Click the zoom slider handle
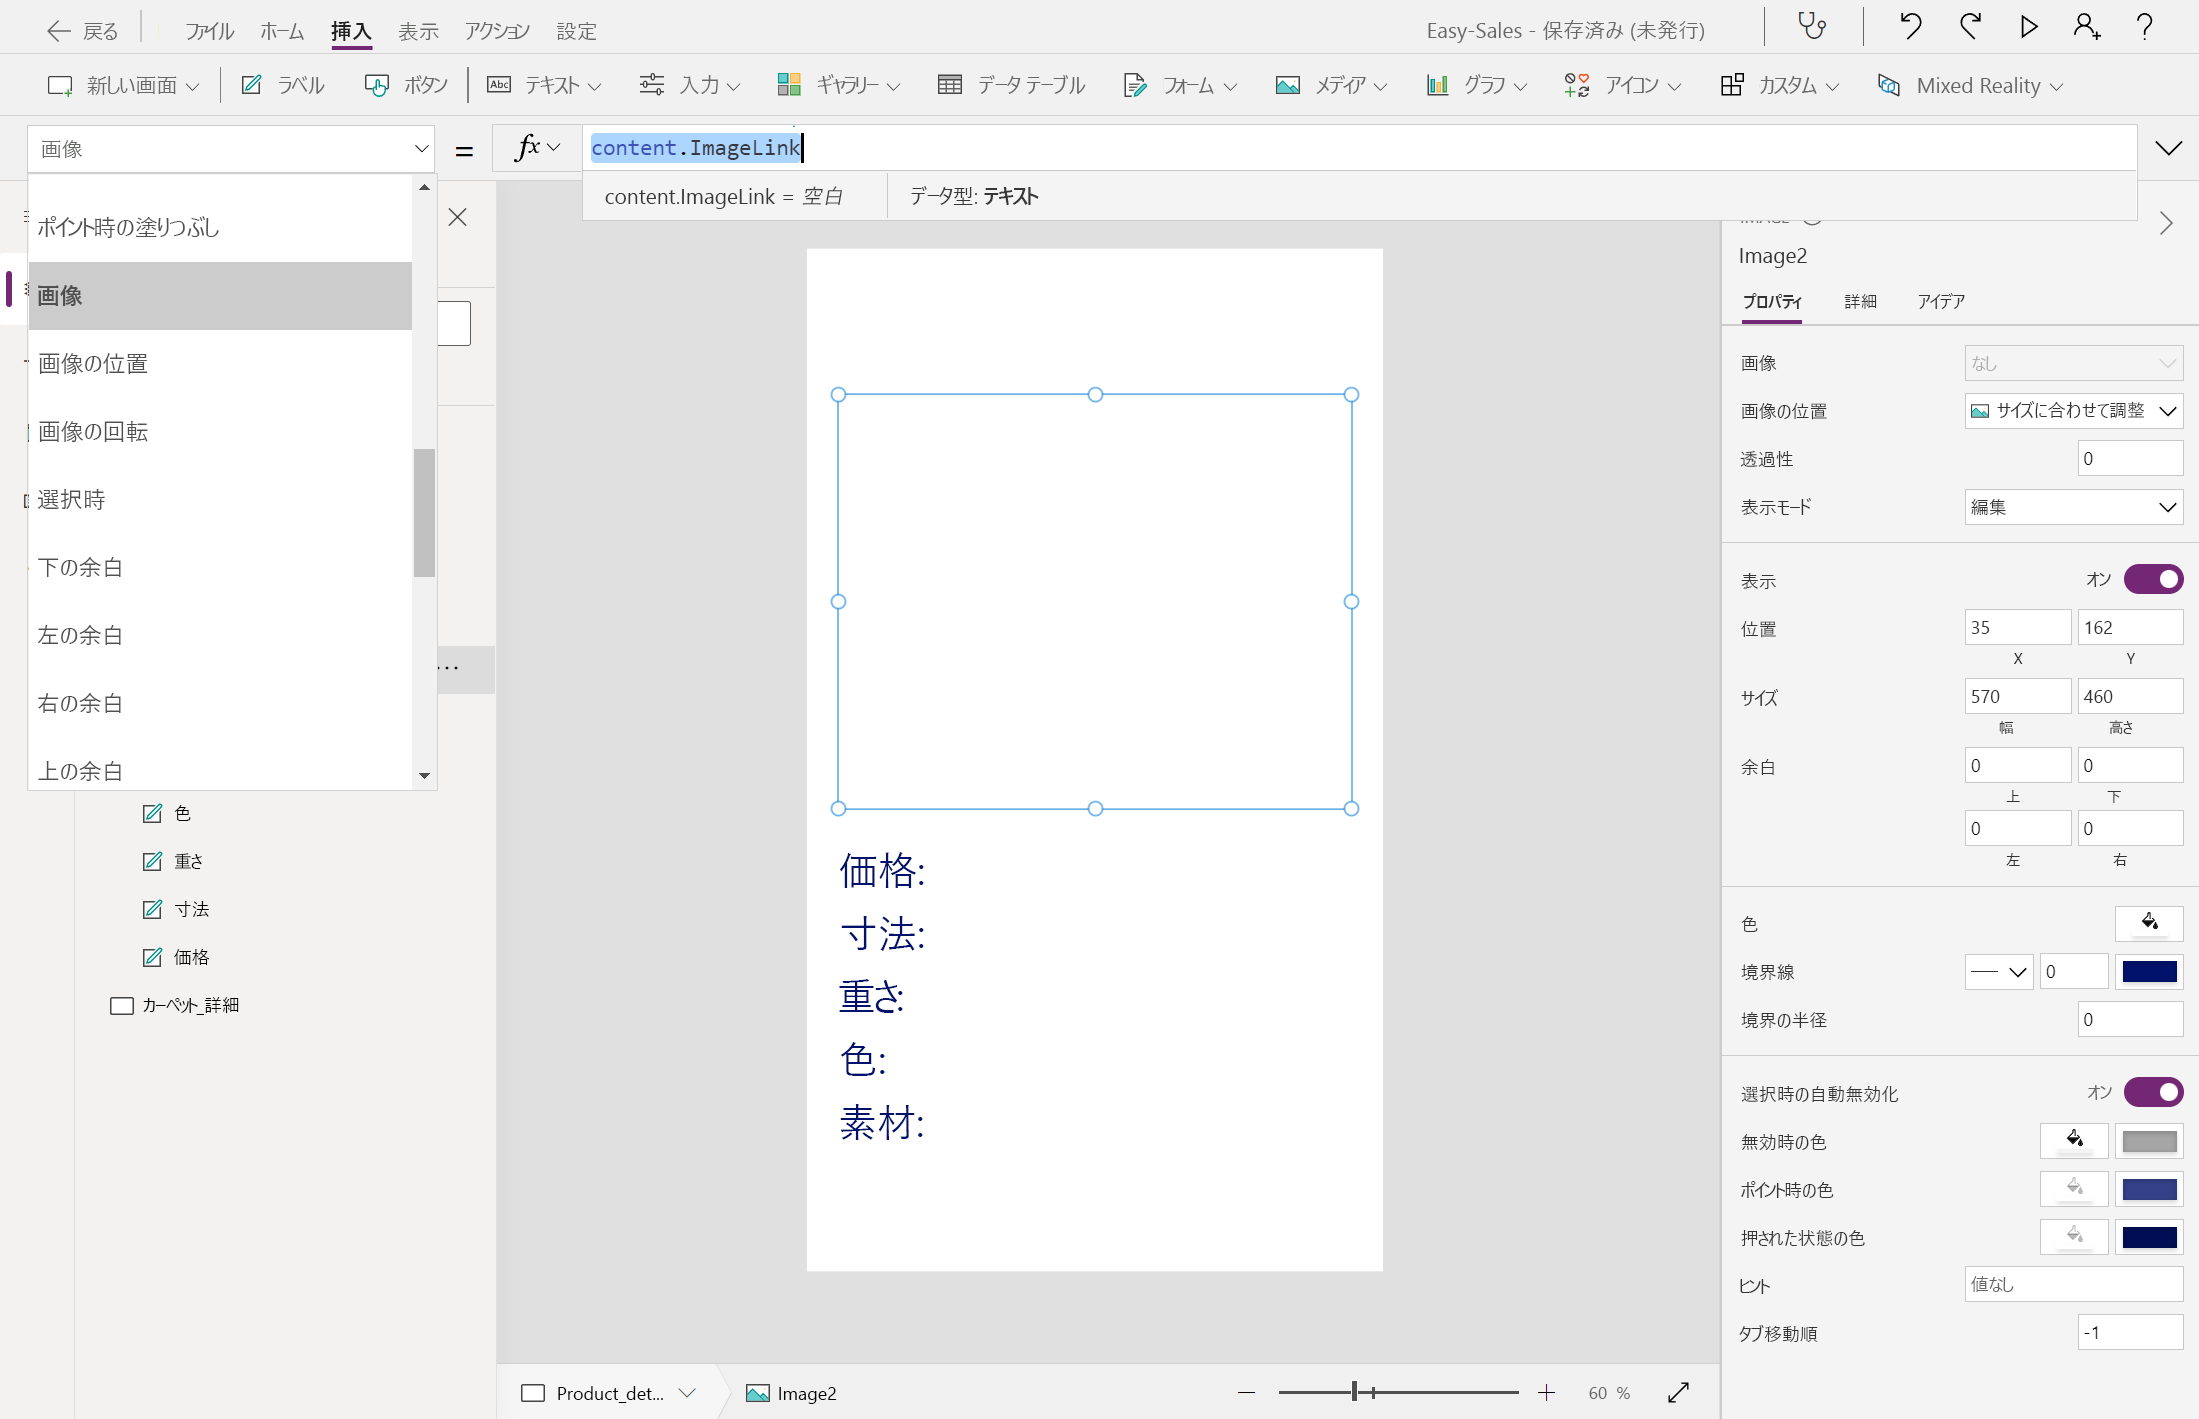 click(1355, 1392)
